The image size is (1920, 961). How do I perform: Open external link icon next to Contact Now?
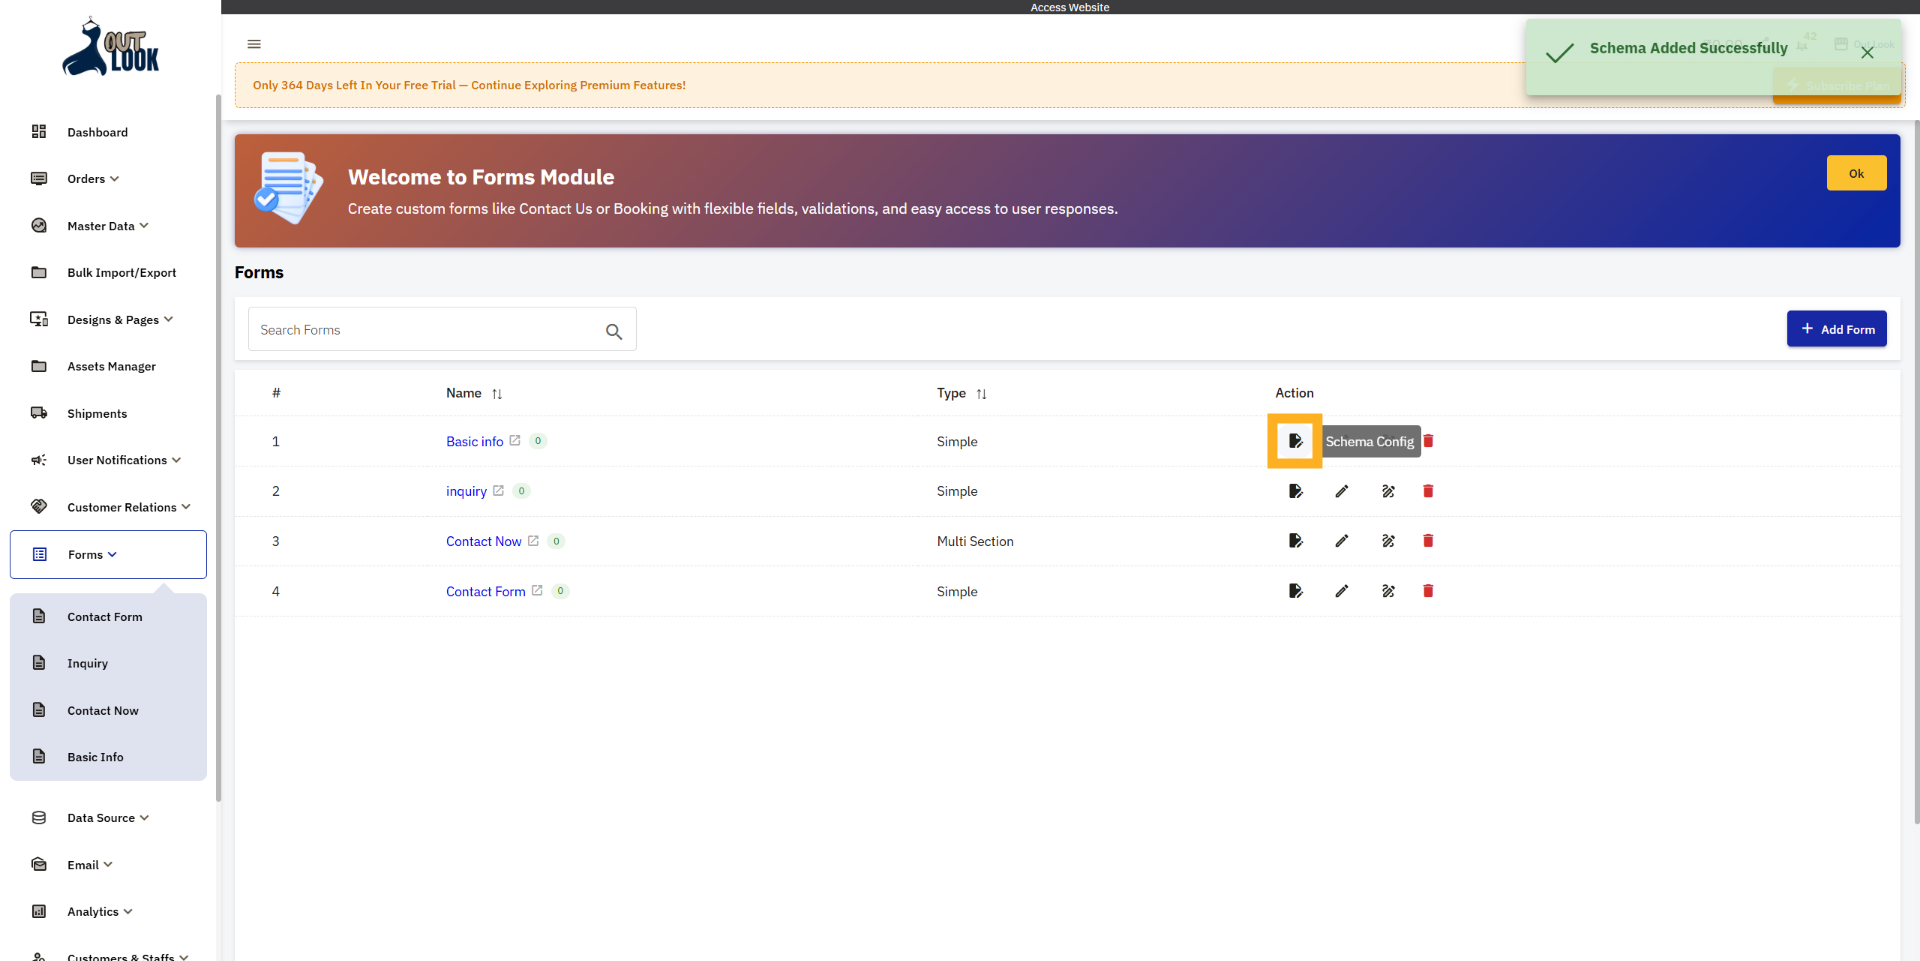click(x=533, y=541)
